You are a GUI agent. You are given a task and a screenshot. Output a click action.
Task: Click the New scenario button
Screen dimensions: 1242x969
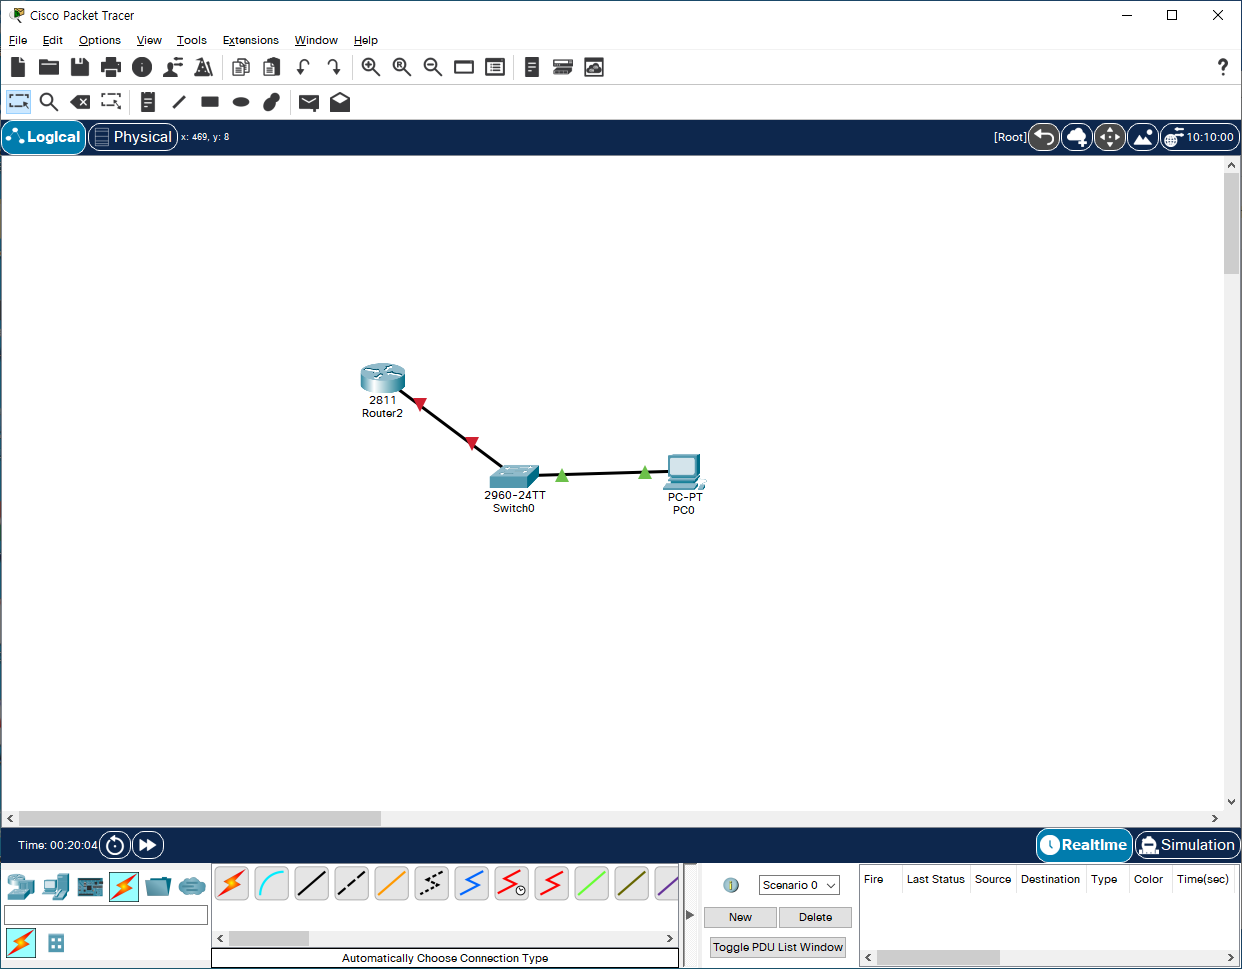(x=740, y=917)
